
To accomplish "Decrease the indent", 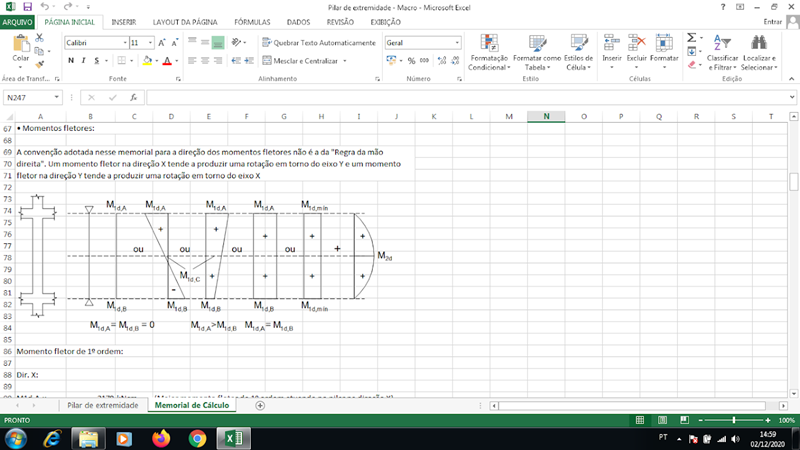I will pyautogui.click(x=236, y=61).
